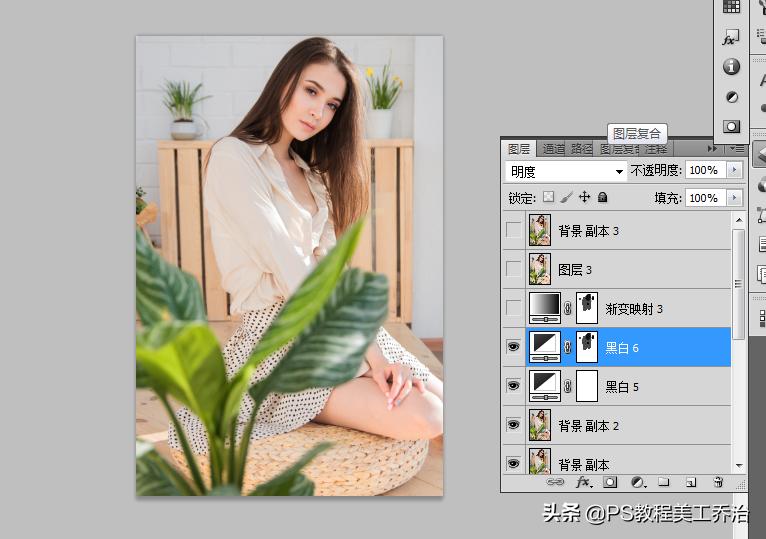Create new fill or adjustment layer icon
This screenshot has height=539, width=766.
[638, 482]
